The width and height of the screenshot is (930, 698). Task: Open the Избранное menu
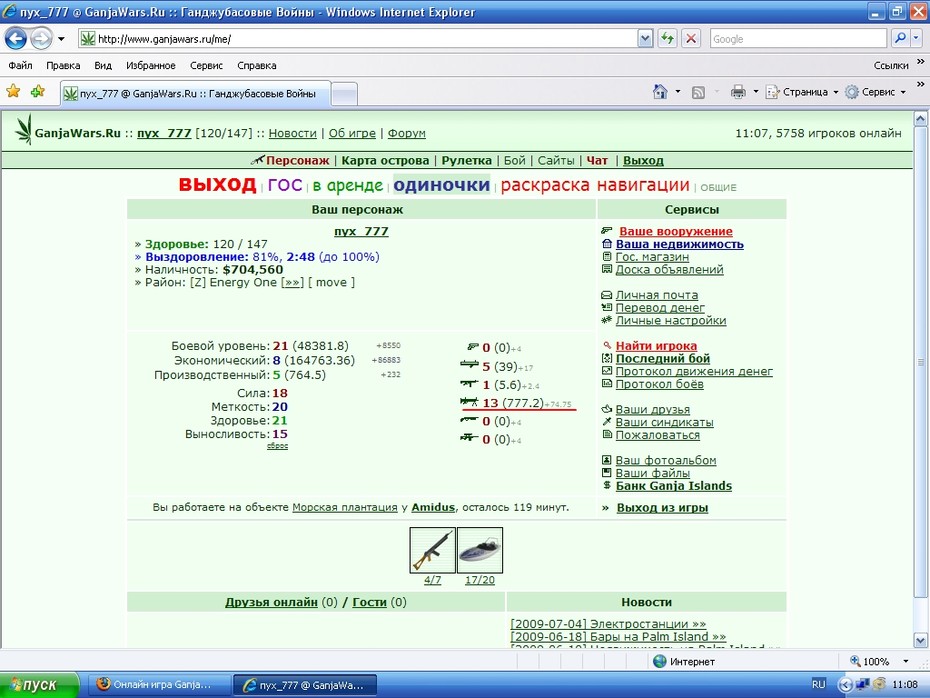151,65
